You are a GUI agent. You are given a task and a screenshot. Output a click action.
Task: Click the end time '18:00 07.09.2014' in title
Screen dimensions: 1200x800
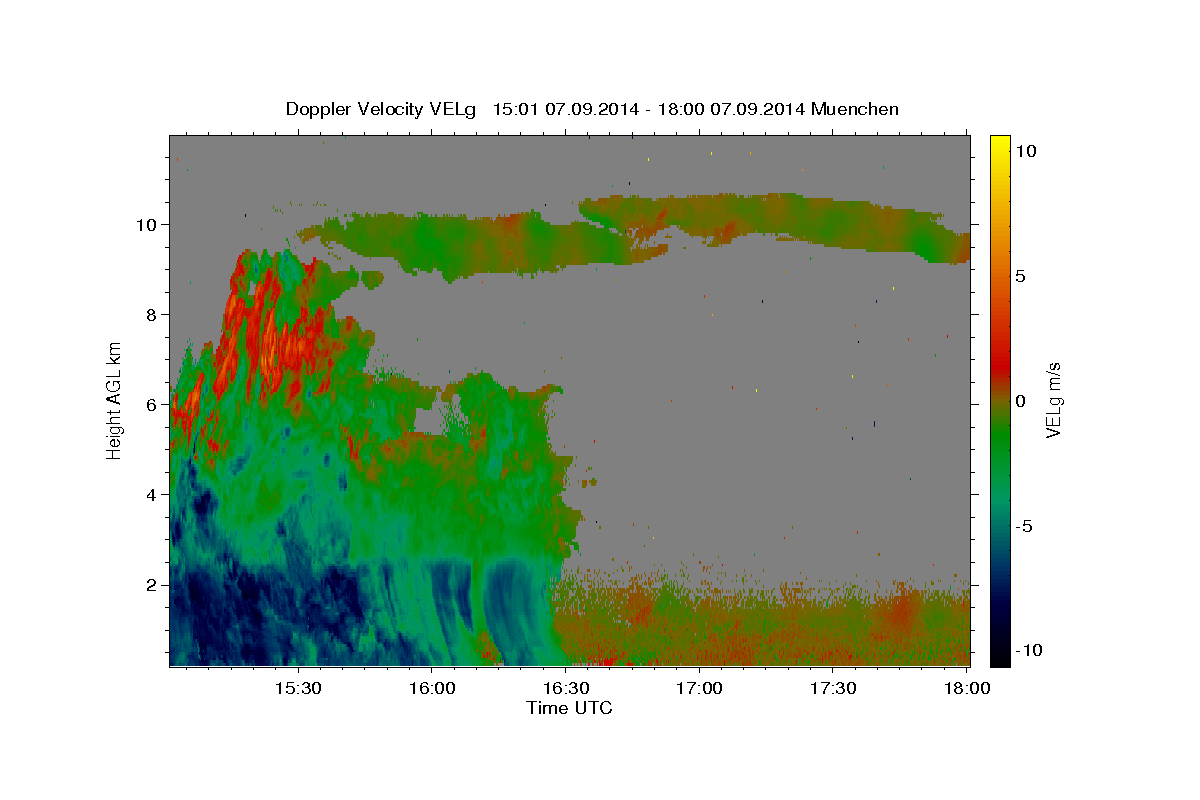[733, 109]
